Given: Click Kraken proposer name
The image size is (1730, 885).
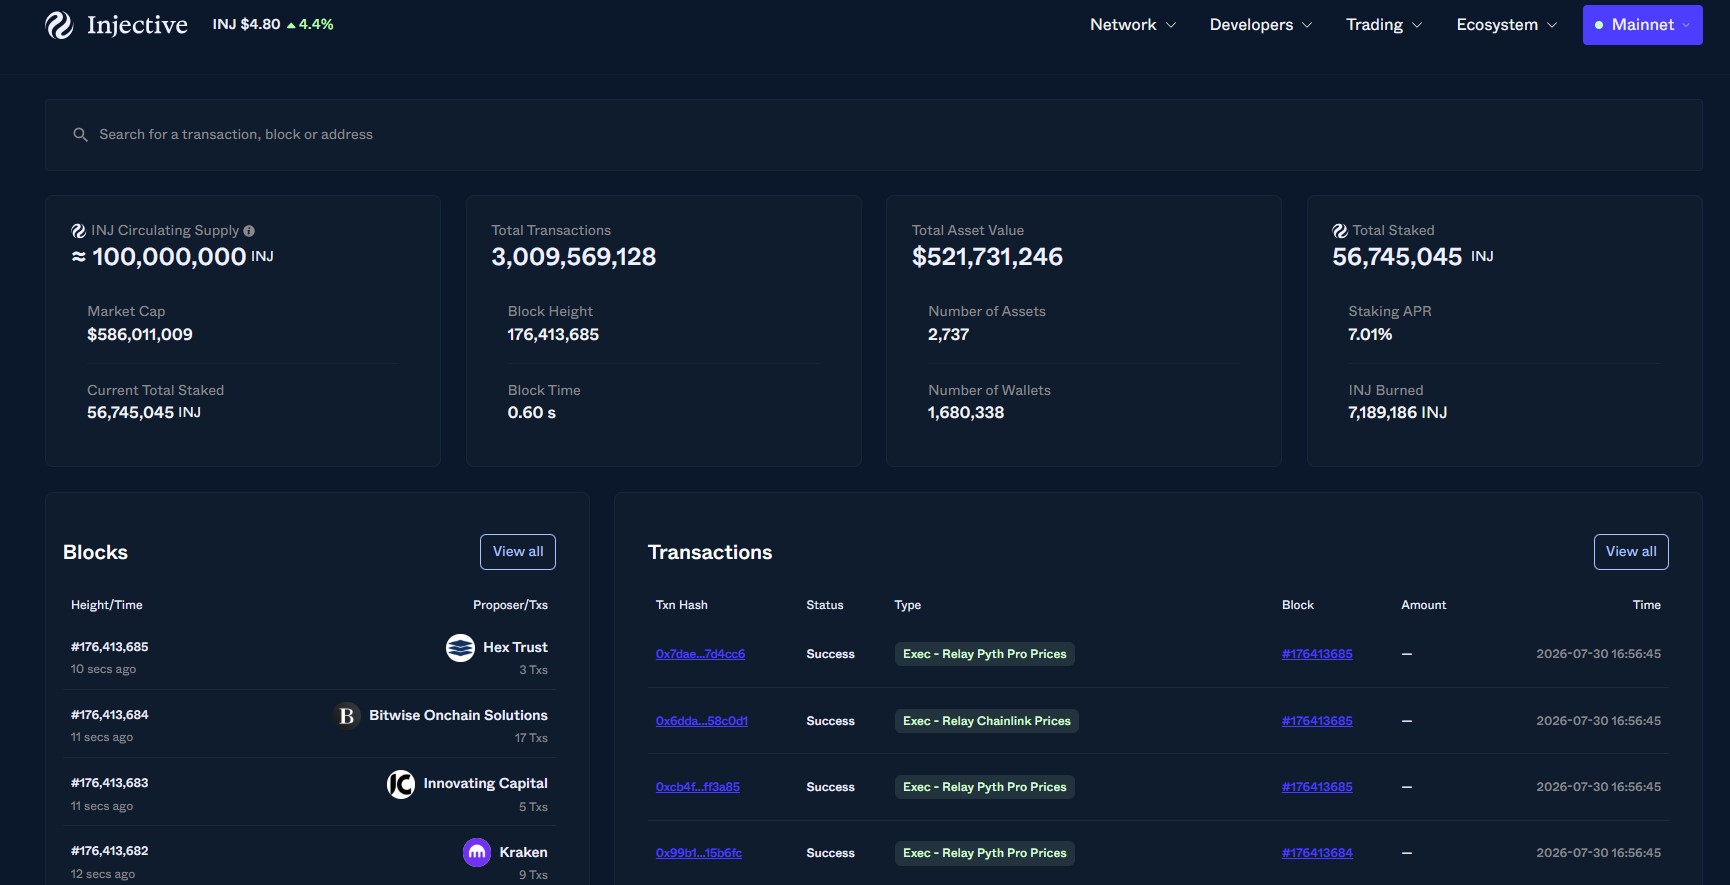Looking at the screenshot, I should [x=523, y=852].
